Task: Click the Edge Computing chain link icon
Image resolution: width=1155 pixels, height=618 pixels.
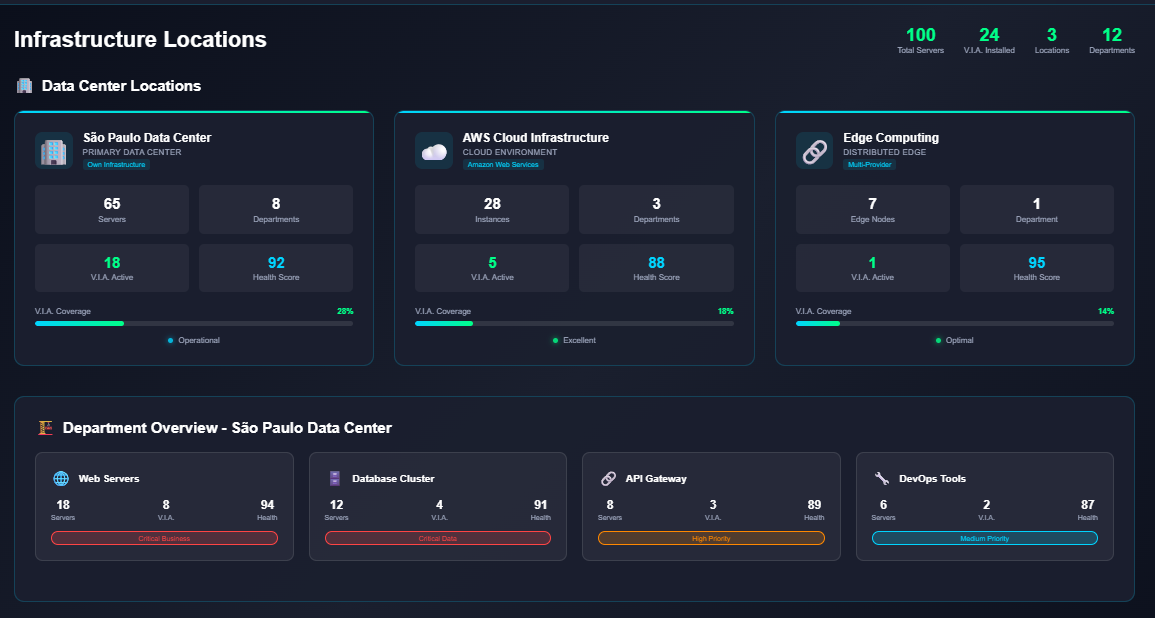Action: coord(814,151)
